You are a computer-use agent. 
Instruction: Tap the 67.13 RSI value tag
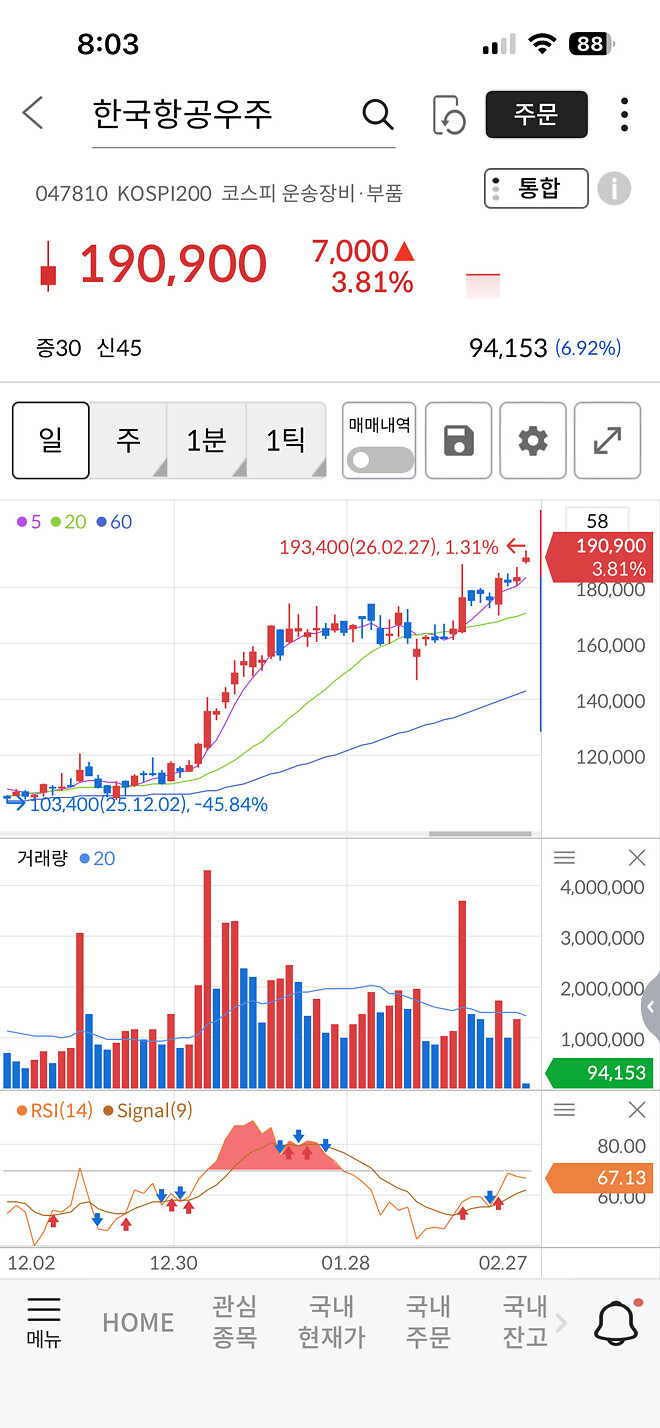click(600, 1178)
